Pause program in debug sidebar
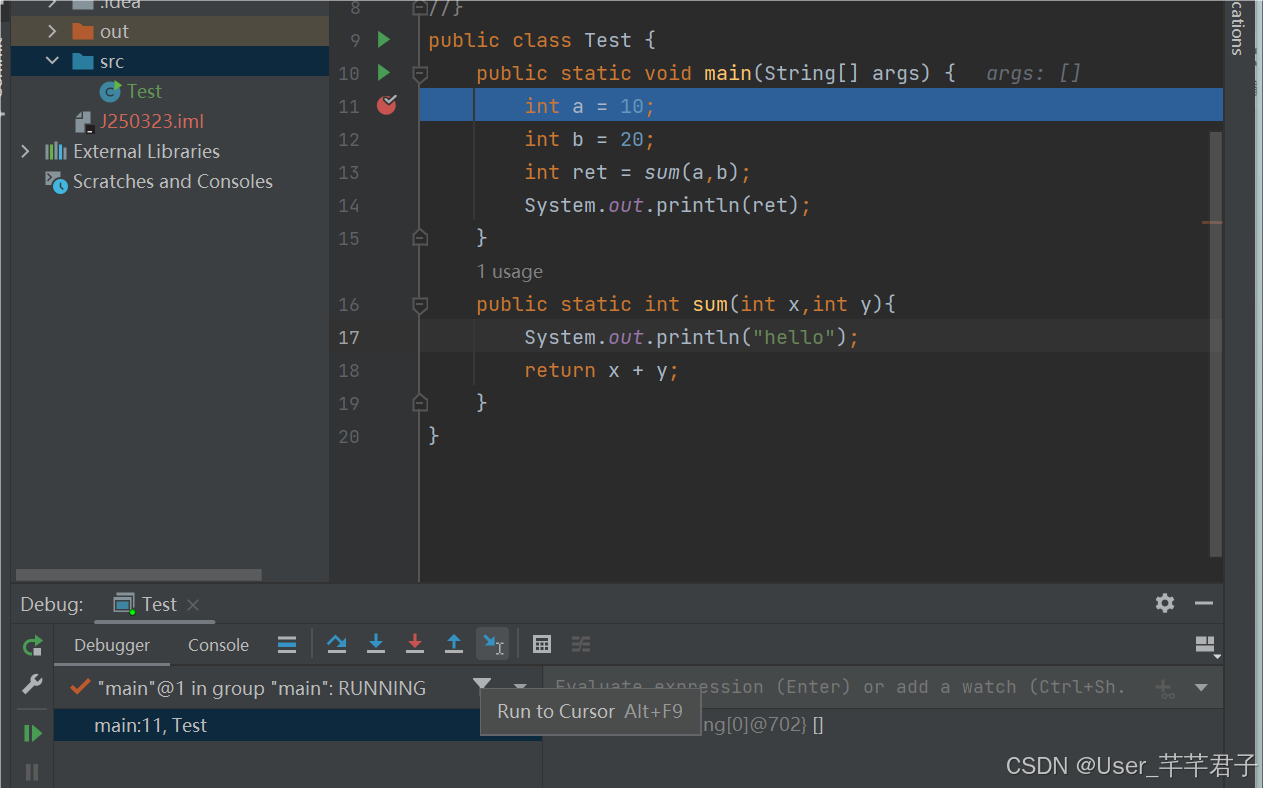The height and width of the screenshot is (788, 1263). [x=32, y=771]
